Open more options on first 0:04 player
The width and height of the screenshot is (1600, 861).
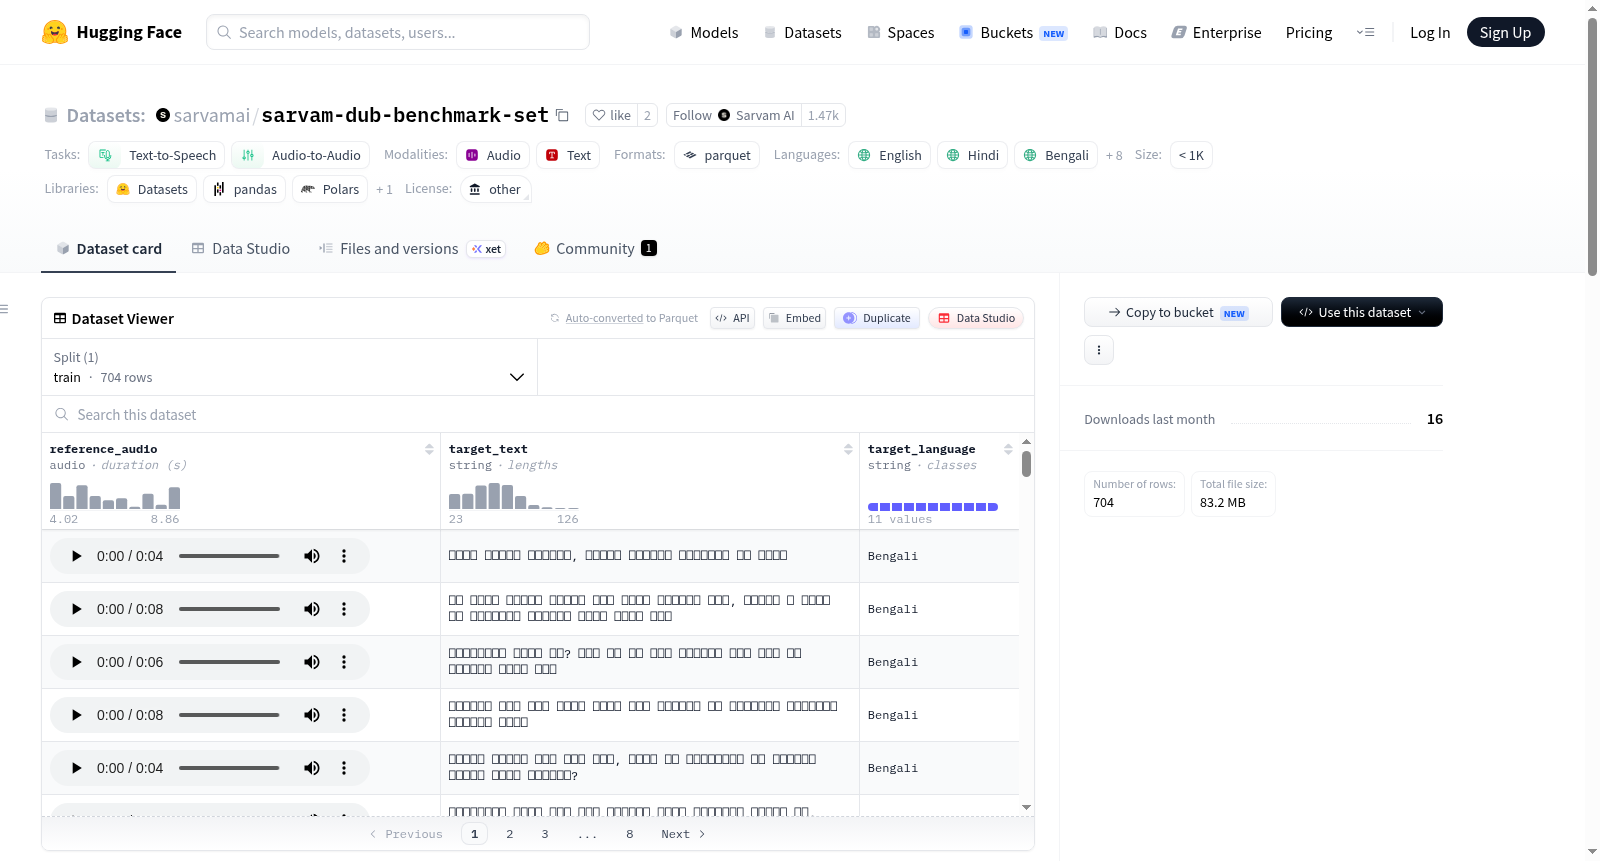pyautogui.click(x=344, y=556)
